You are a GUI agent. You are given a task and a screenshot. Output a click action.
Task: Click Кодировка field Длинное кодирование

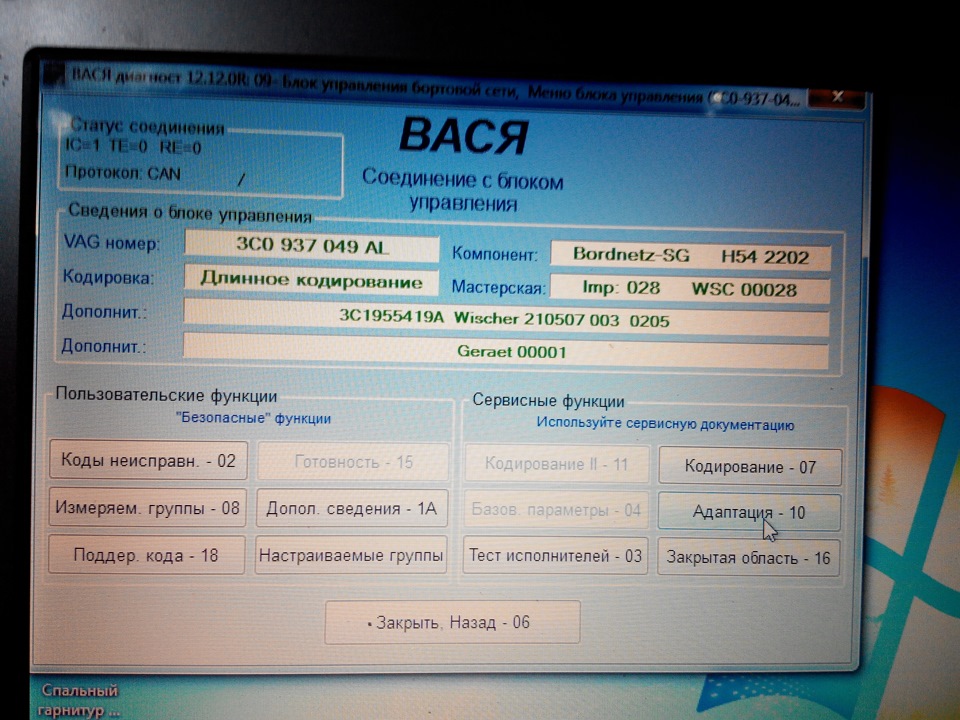pos(311,280)
